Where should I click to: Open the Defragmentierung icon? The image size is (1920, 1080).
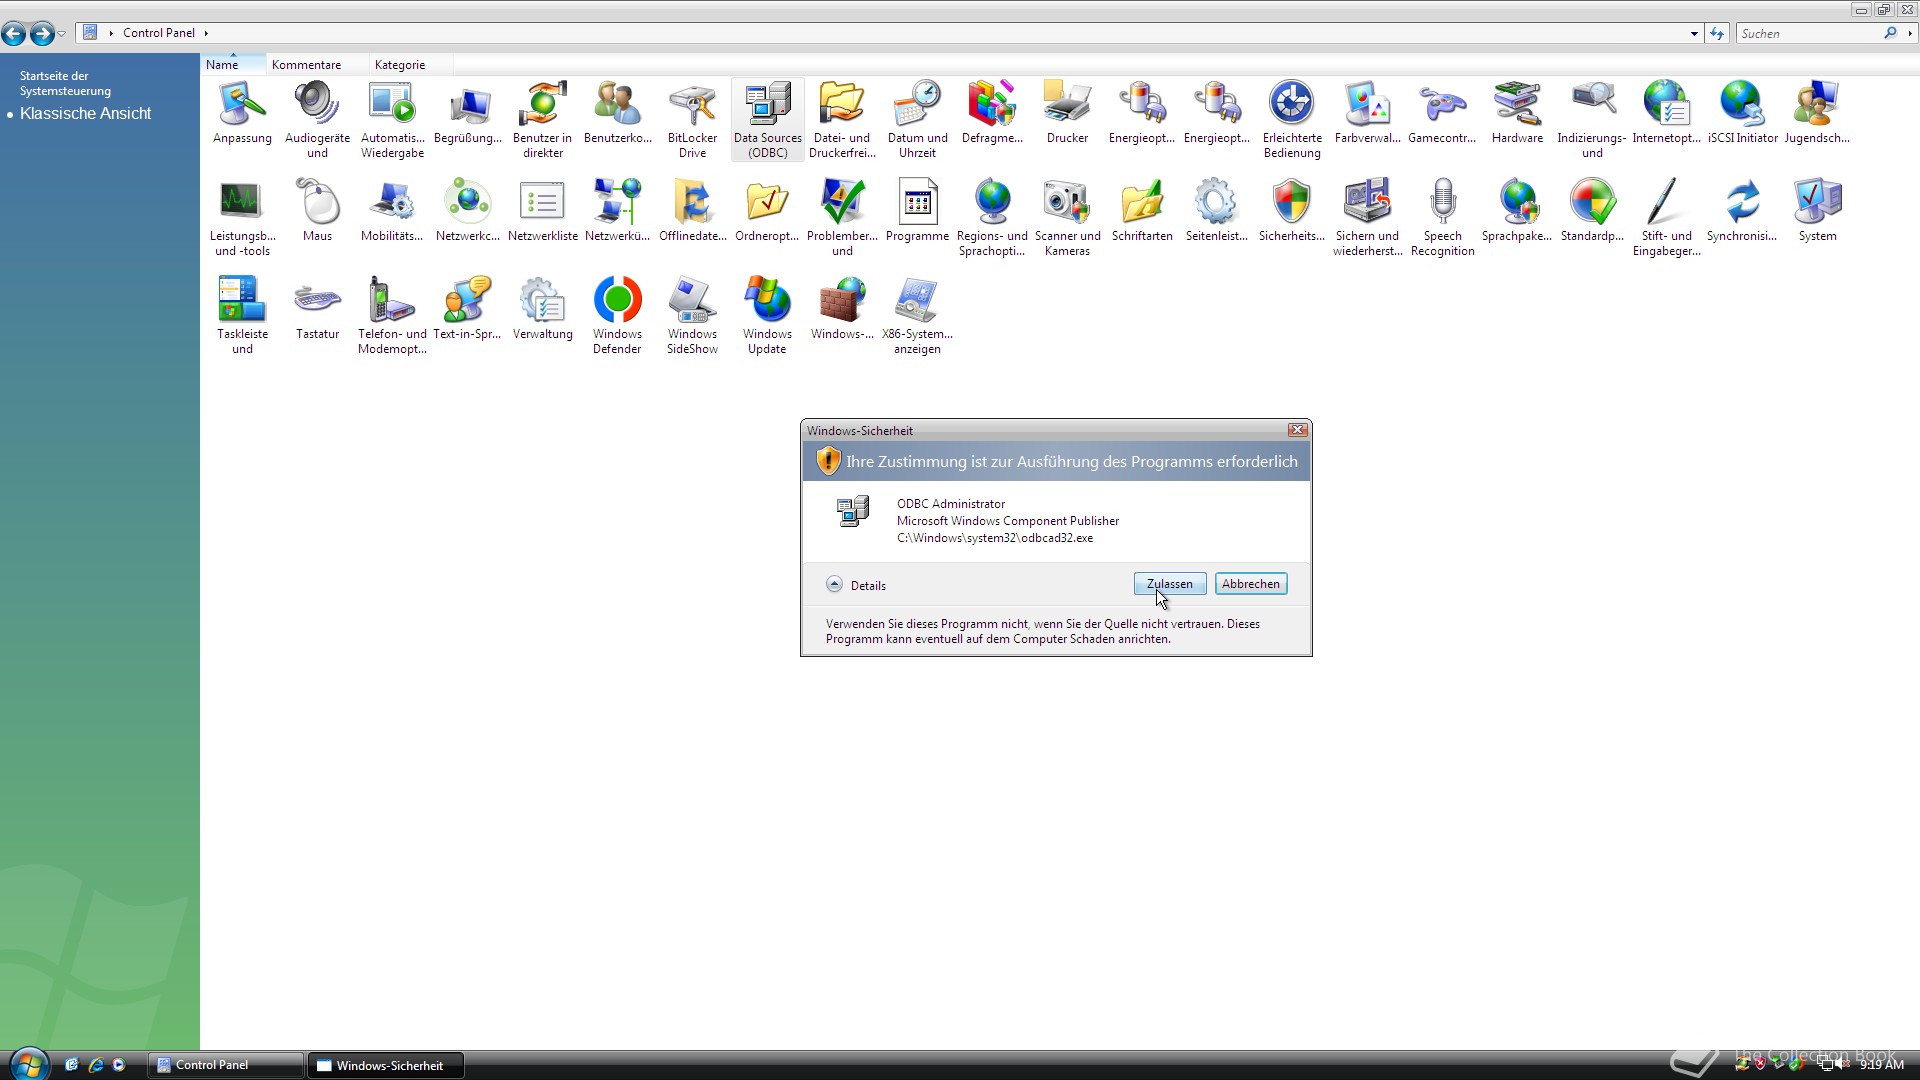coord(992,113)
